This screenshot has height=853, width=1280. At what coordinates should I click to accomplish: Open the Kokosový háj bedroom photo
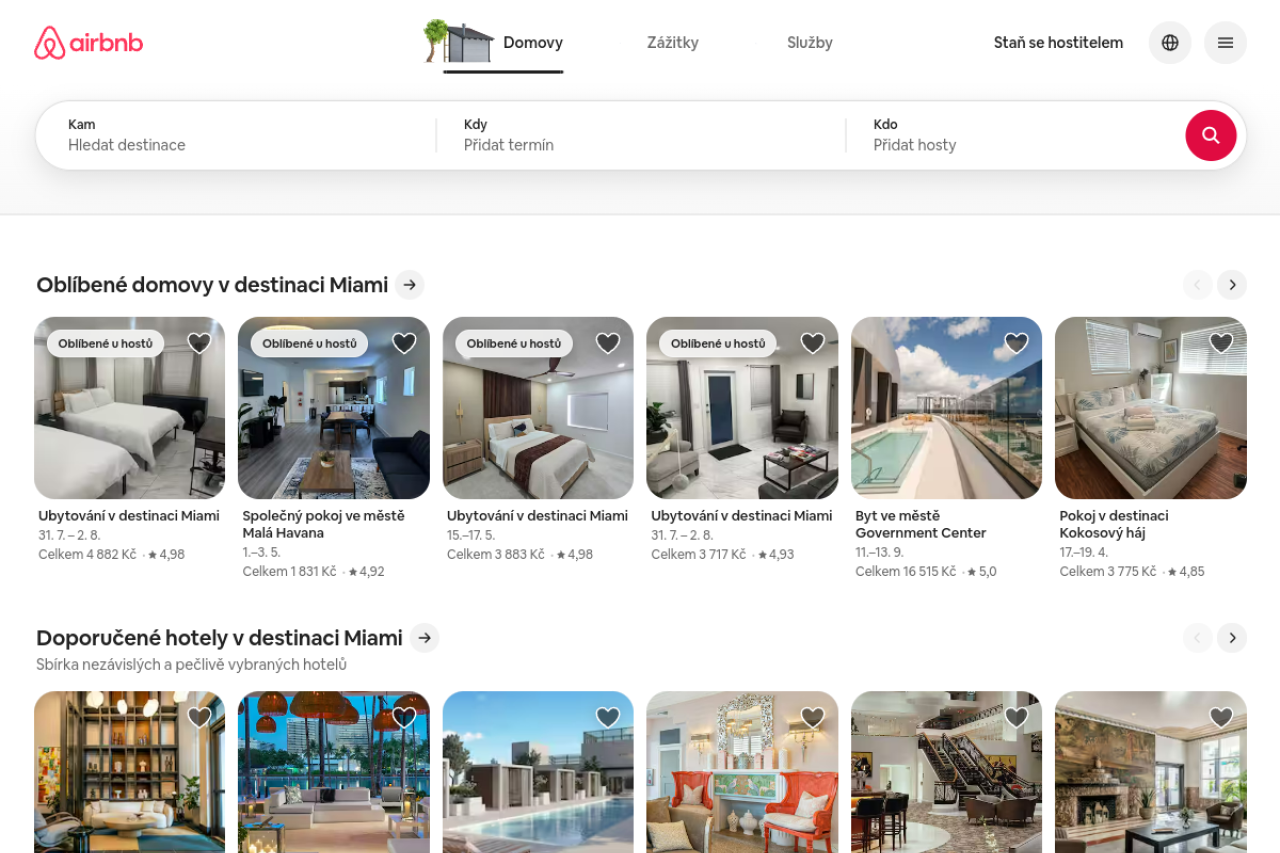(1151, 408)
